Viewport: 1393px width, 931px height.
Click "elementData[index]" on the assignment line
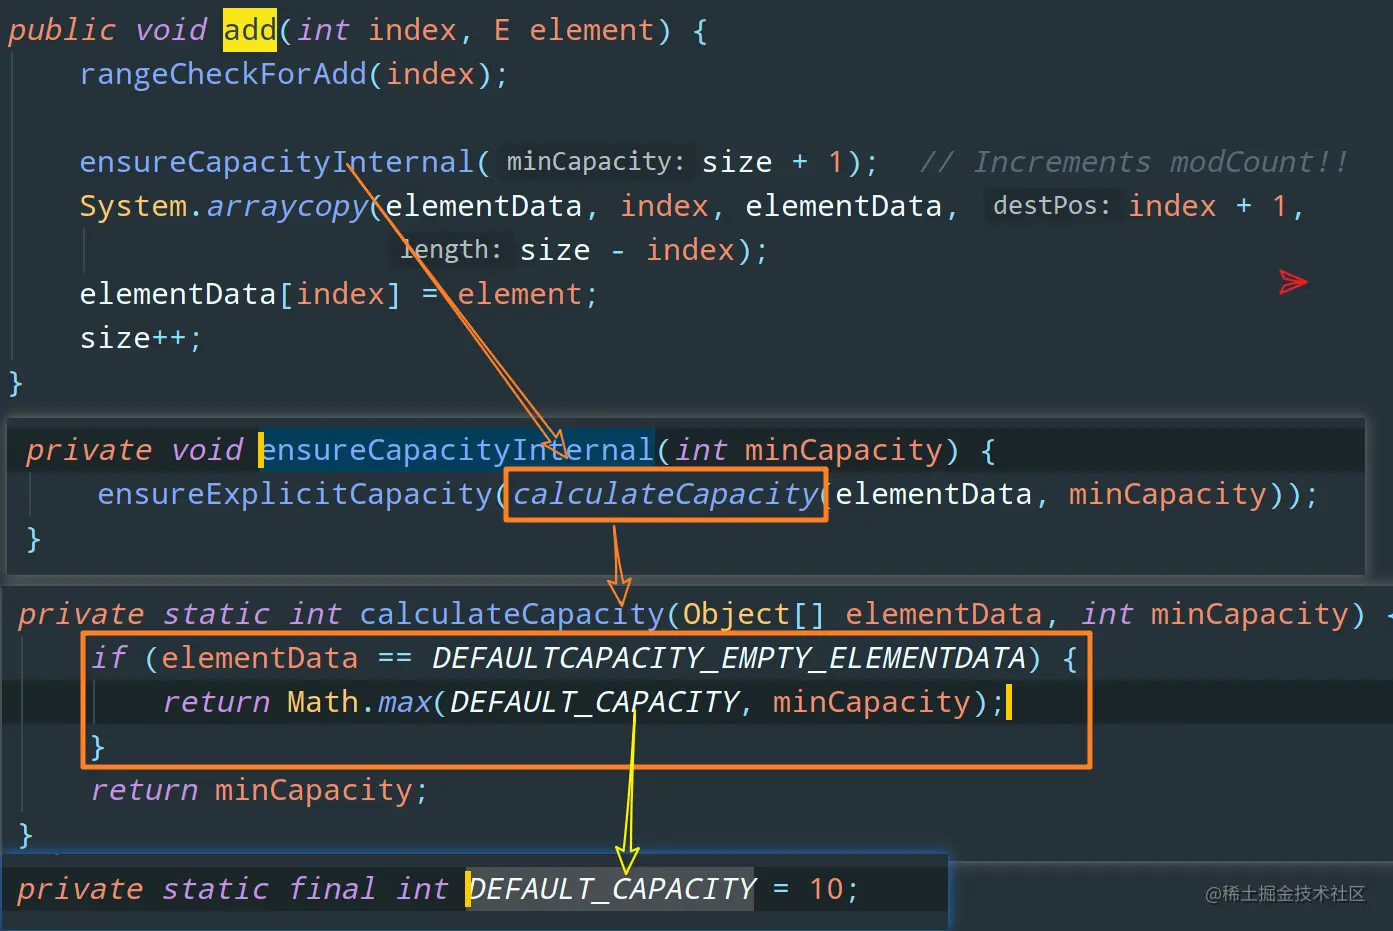coord(240,294)
